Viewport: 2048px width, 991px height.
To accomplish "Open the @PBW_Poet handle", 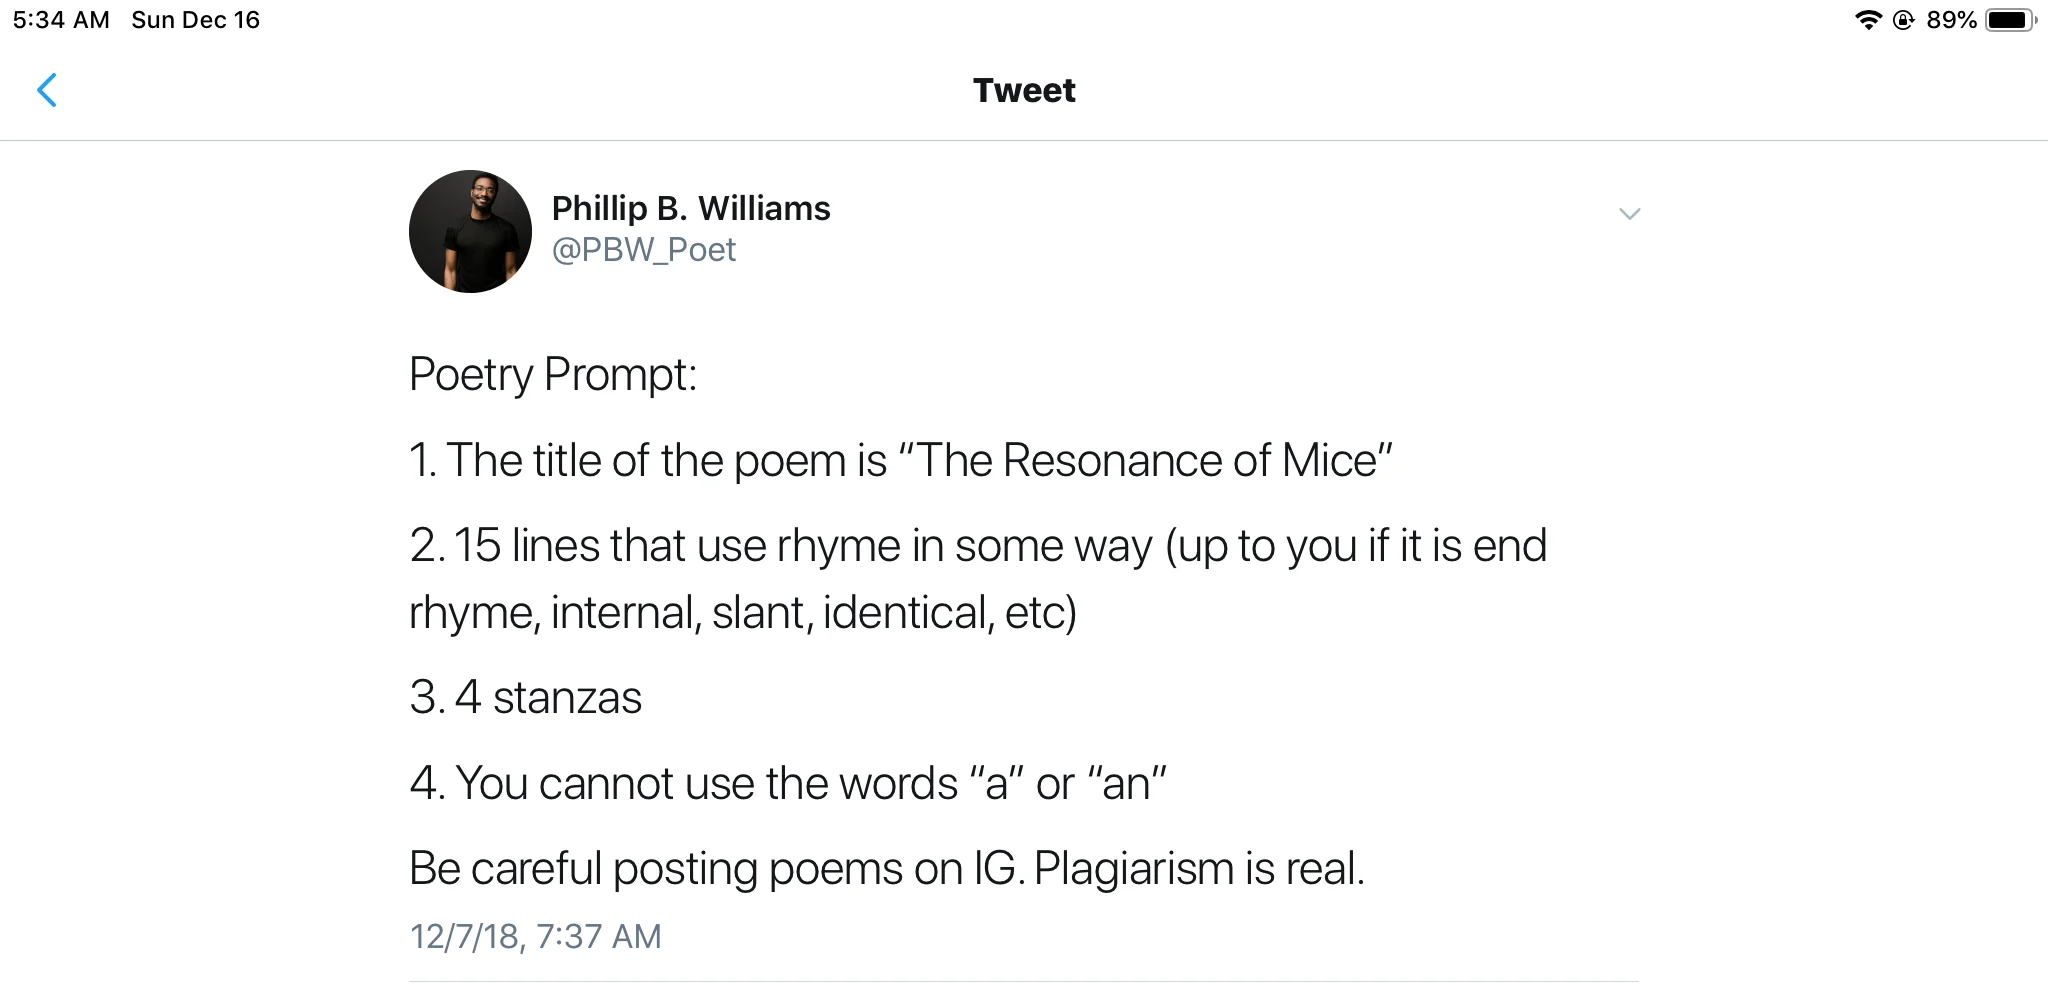I will [x=644, y=249].
